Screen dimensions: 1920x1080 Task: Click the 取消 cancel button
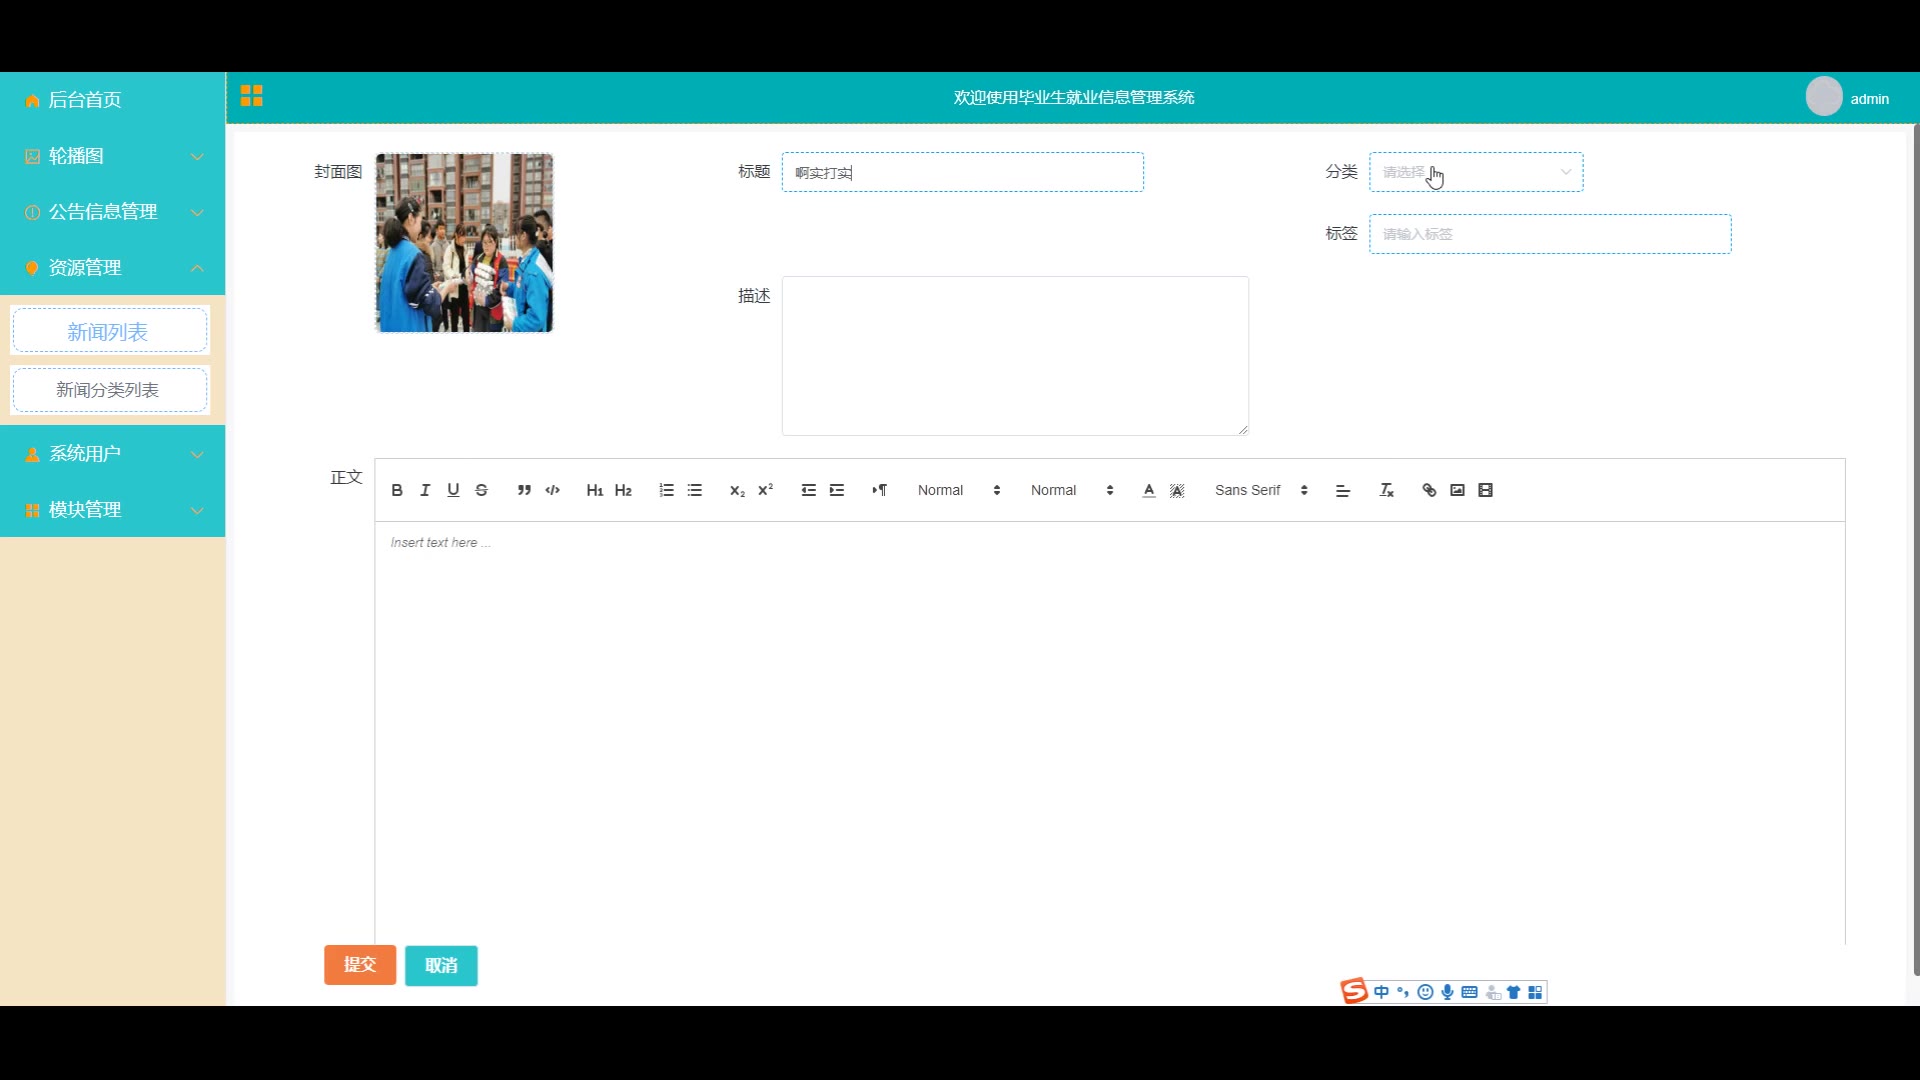(441, 965)
